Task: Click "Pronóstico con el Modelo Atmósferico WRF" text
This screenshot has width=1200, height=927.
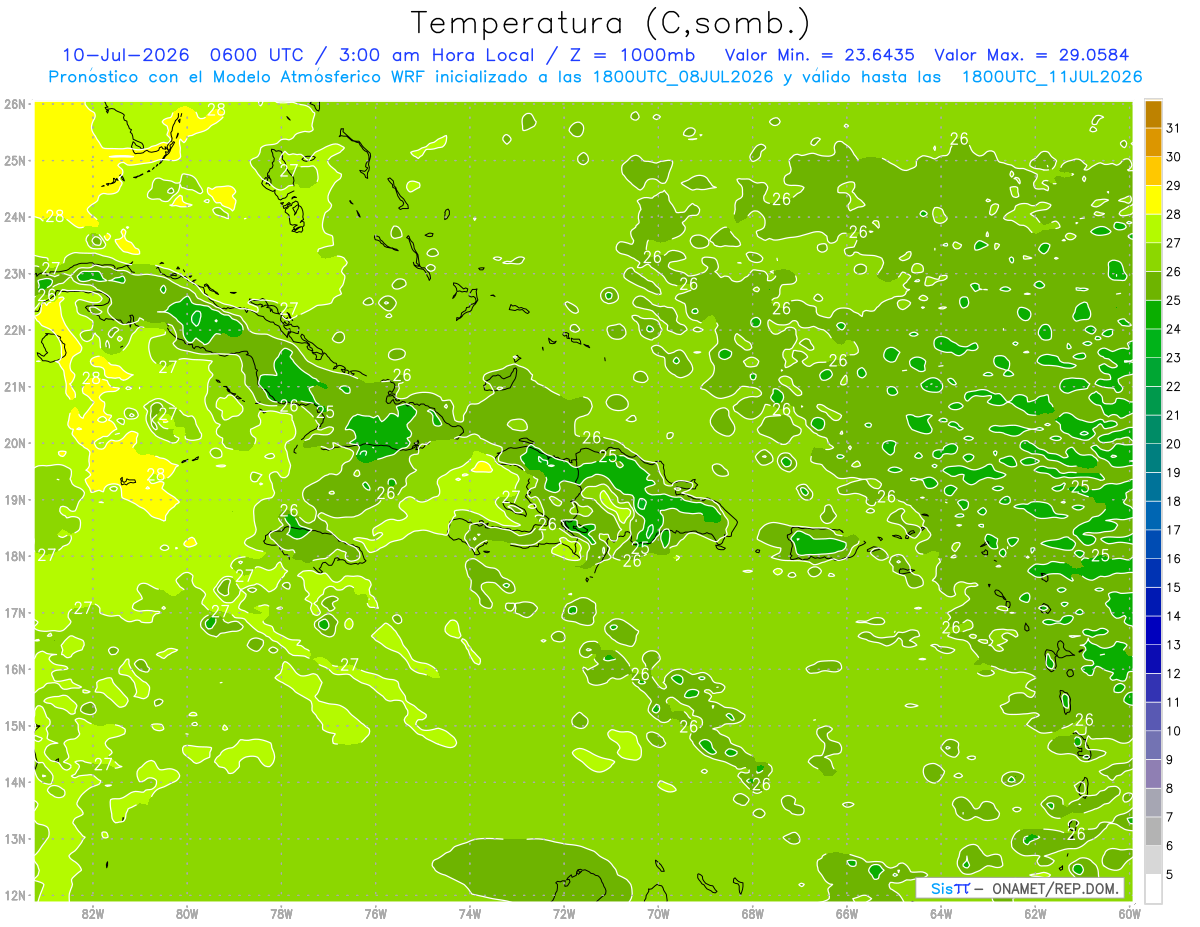Action: 237,77
